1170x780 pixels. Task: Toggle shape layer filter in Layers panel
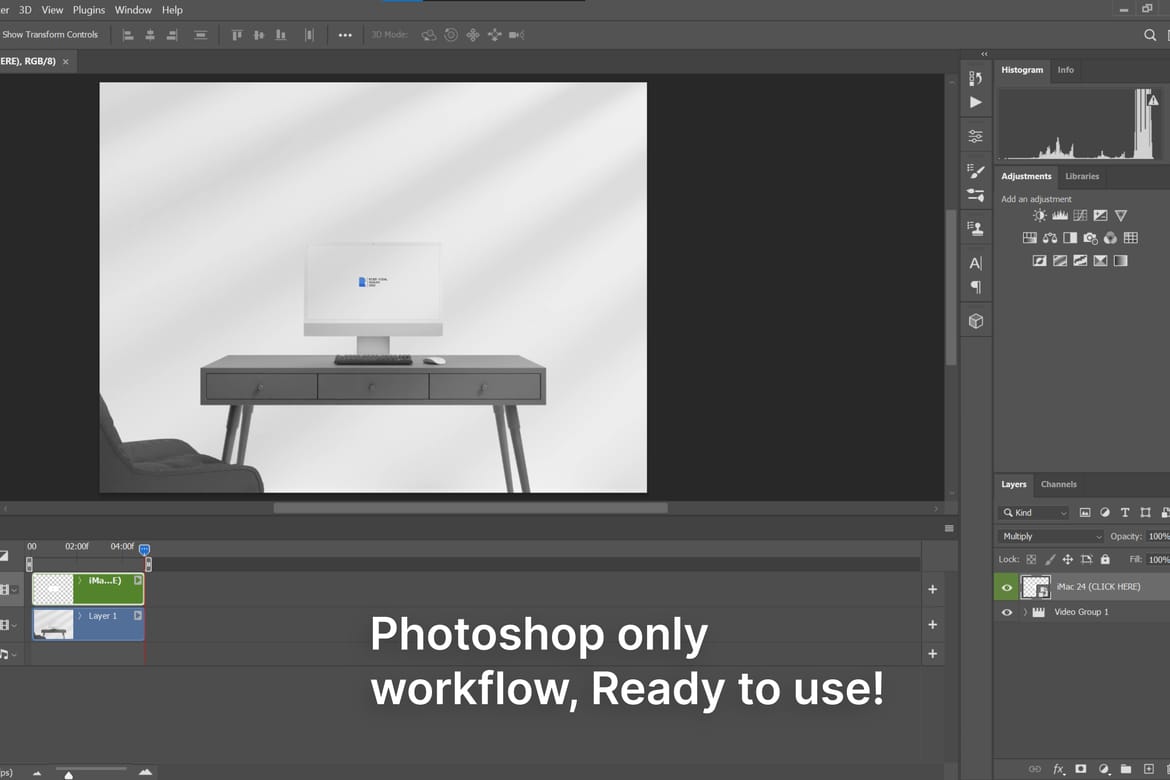[x=1145, y=513]
